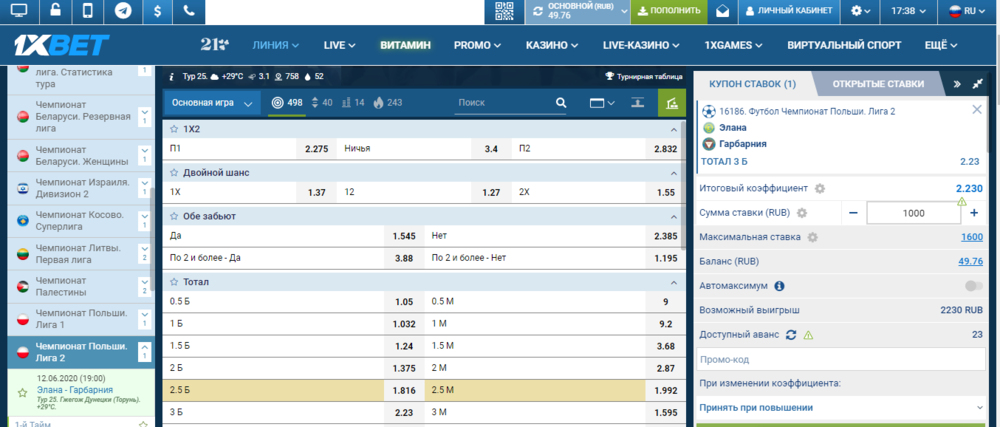Open the settings gear dropdown in top bar
The width and height of the screenshot is (1000, 427).
(x=862, y=11)
